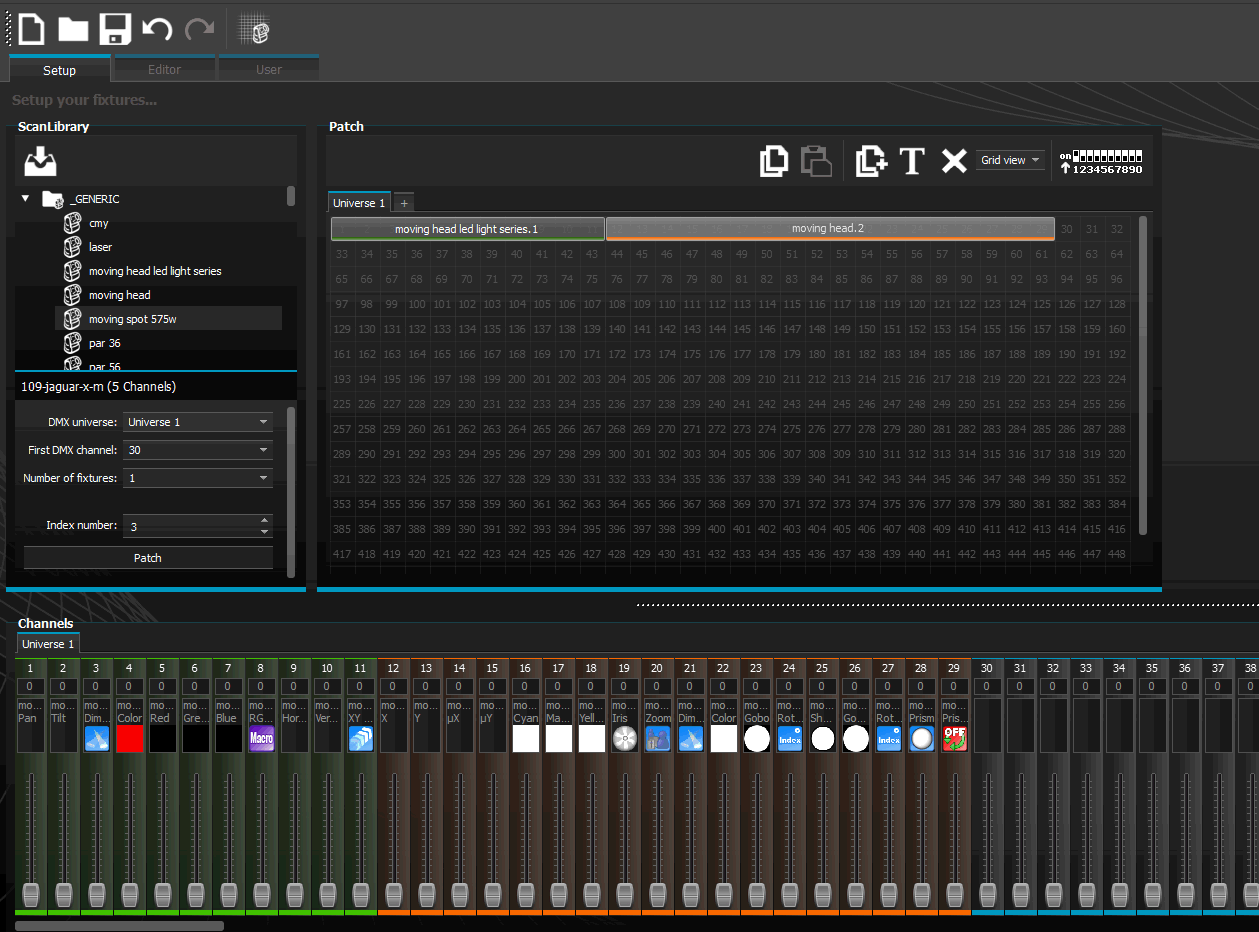Add a new universe tab in Patch
The height and width of the screenshot is (932, 1259).
[404, 202]
